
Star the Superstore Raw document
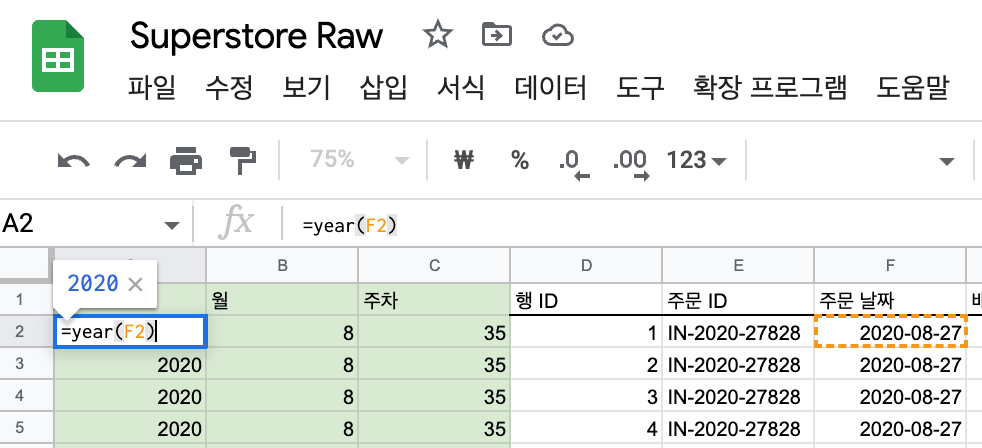437,34
